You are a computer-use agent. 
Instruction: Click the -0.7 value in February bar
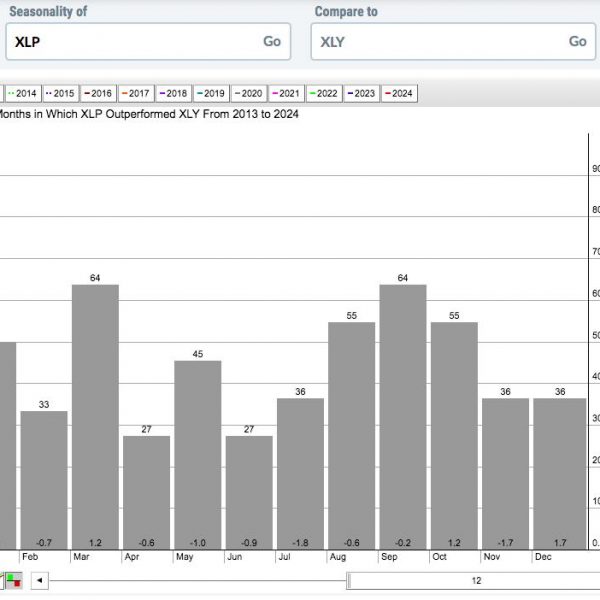(x=44, y=543)
